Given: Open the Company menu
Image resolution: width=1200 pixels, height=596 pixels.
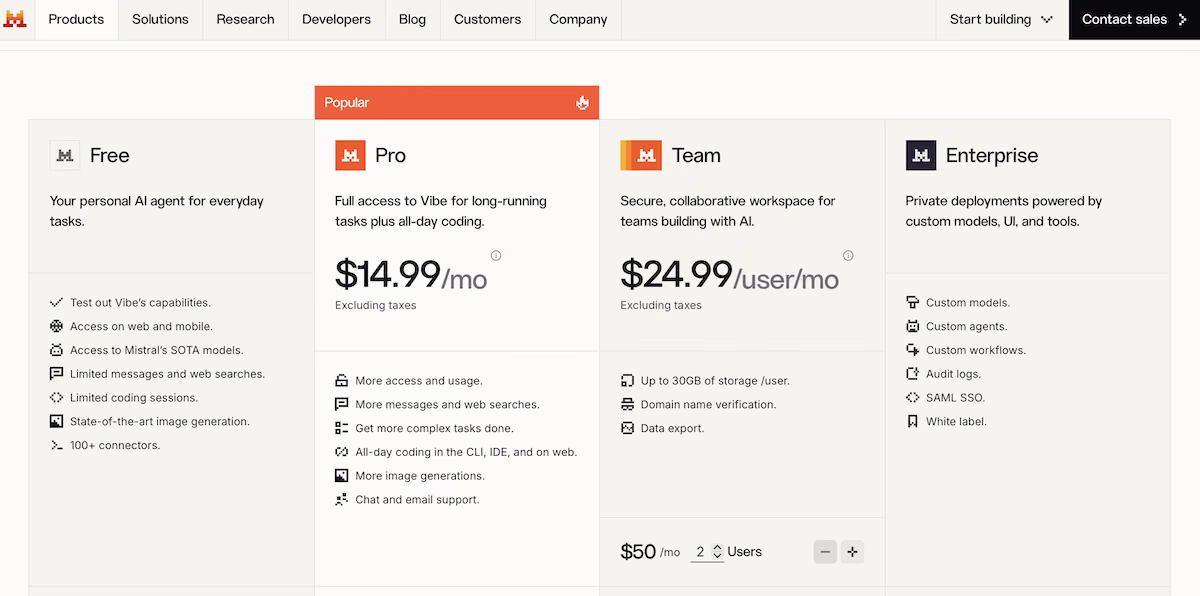Looking at the screenshot, I should tap(578, 20).
